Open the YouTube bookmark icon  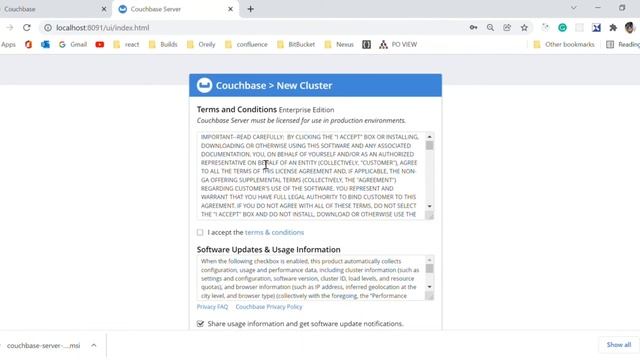tap(100, 44)
